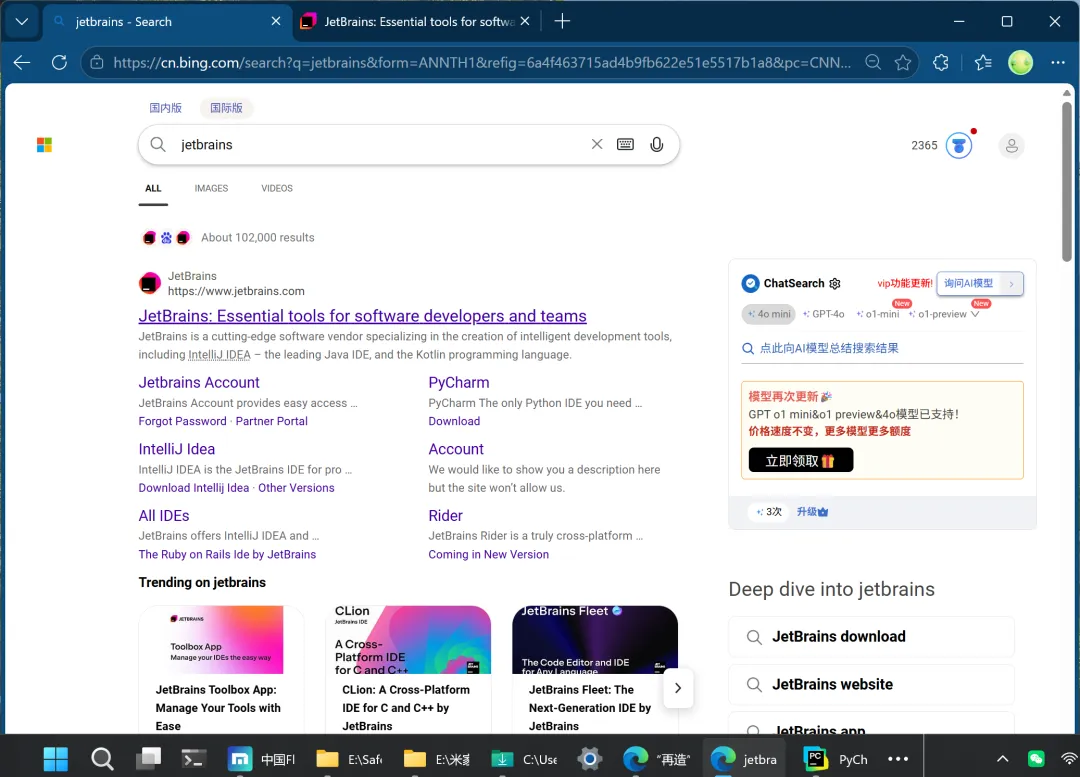Open ChatSearch settings gear icon

(x=835, y=283)
